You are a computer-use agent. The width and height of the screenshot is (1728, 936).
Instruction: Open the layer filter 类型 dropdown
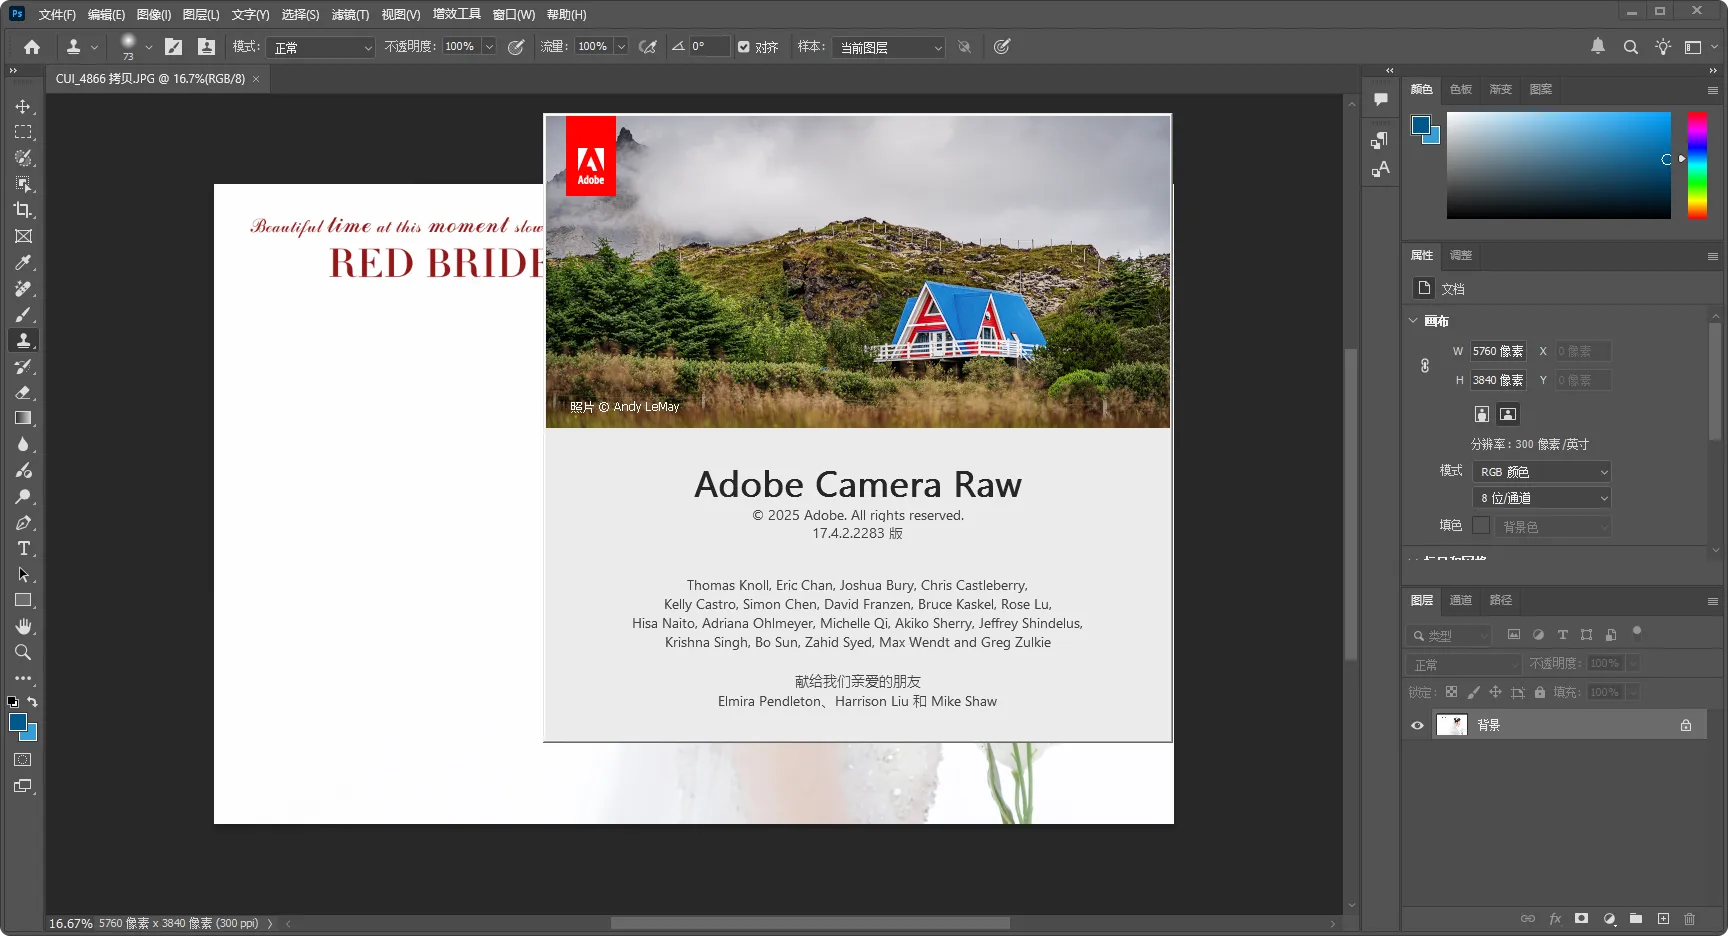[x=1449, y=635]
